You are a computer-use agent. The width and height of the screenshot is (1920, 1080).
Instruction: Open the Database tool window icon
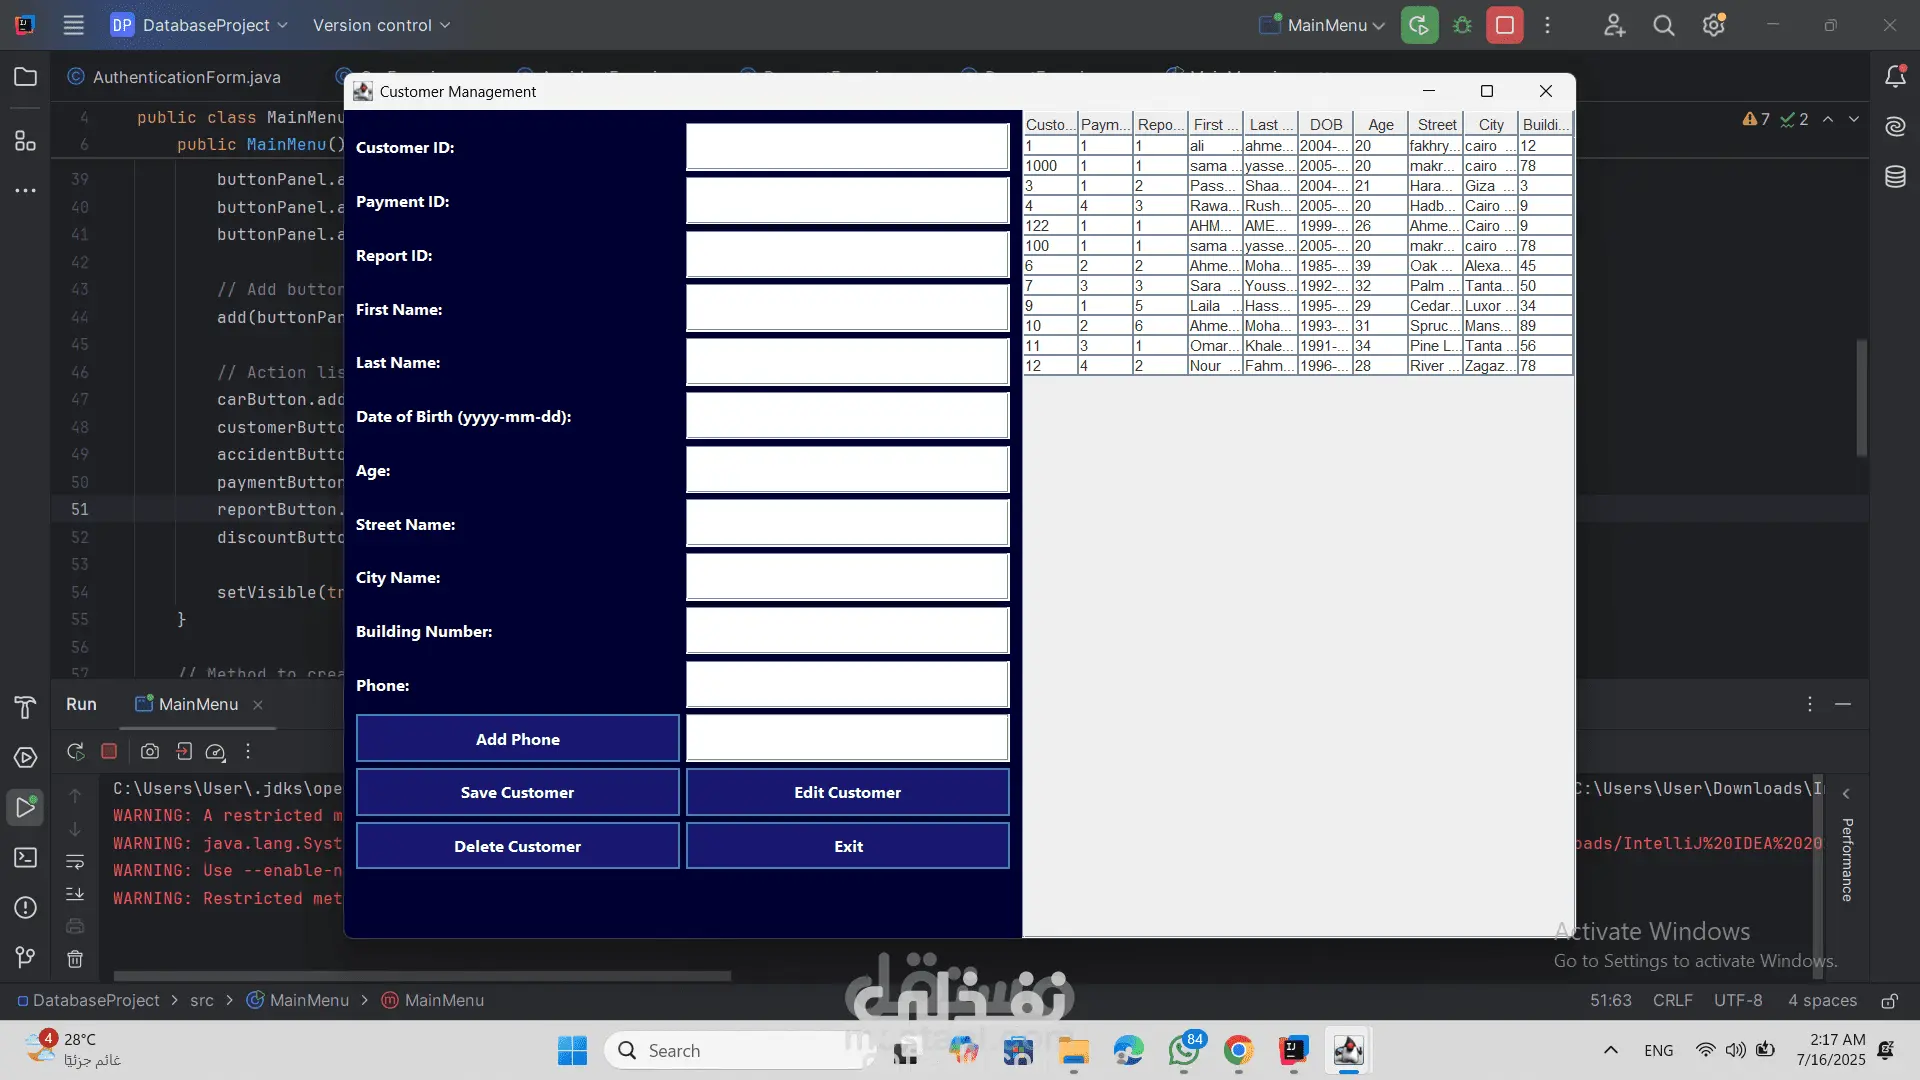click(x=1895, y=177)
